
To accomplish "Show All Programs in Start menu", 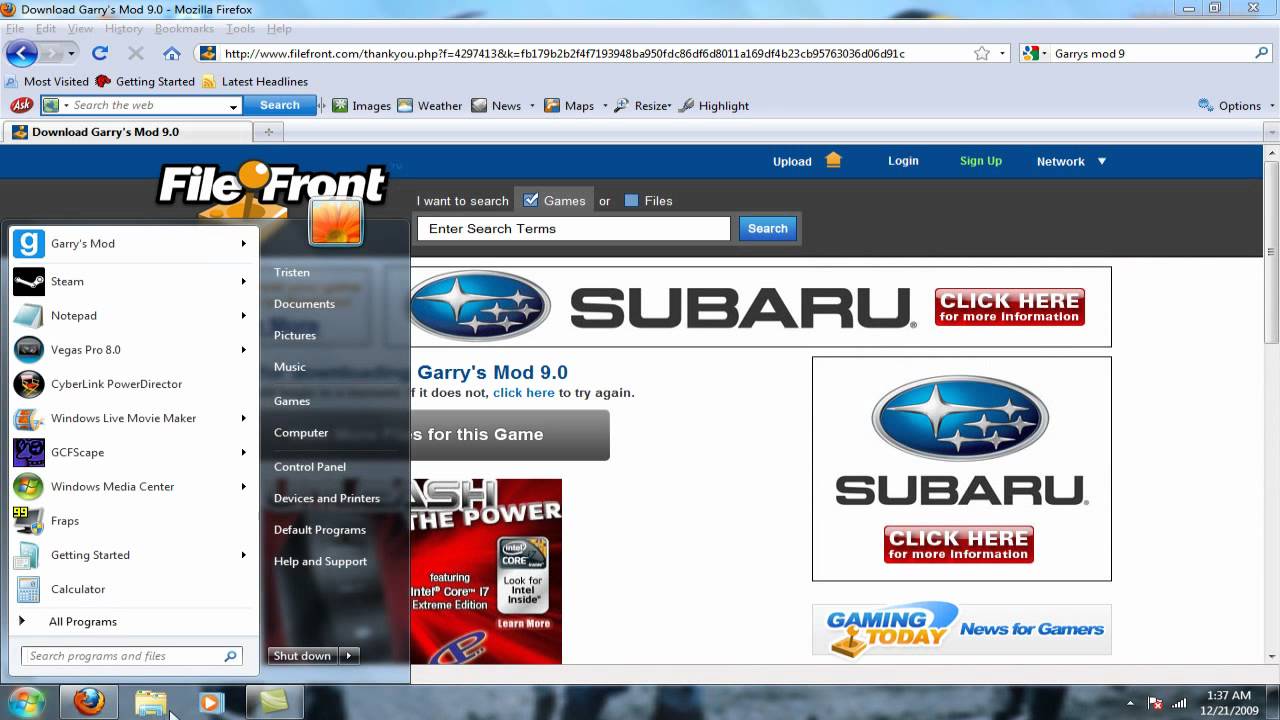I will [83, 622].
